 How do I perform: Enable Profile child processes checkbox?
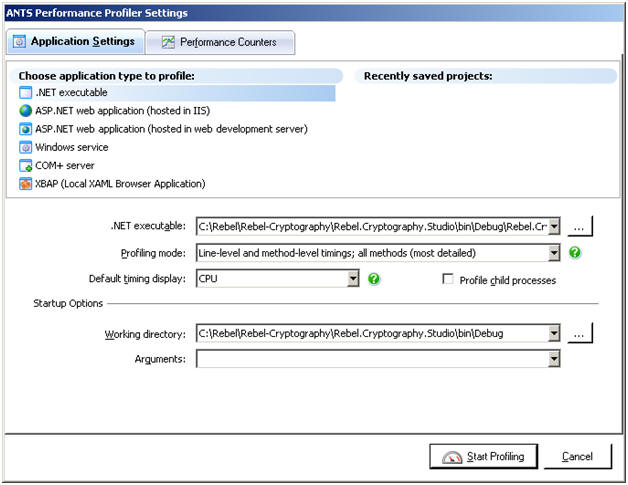pos(448,279)
